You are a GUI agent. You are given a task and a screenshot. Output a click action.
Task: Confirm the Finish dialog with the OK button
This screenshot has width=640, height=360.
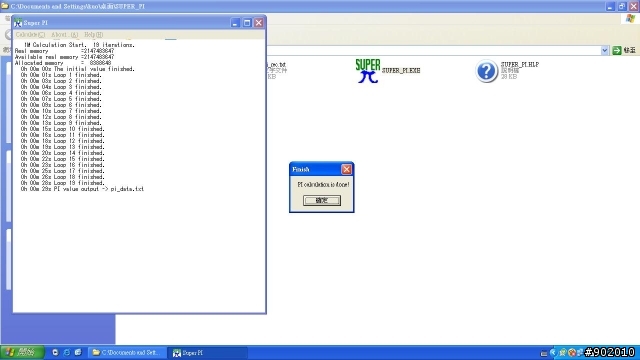pyautogui.click(x=322, y=200)
